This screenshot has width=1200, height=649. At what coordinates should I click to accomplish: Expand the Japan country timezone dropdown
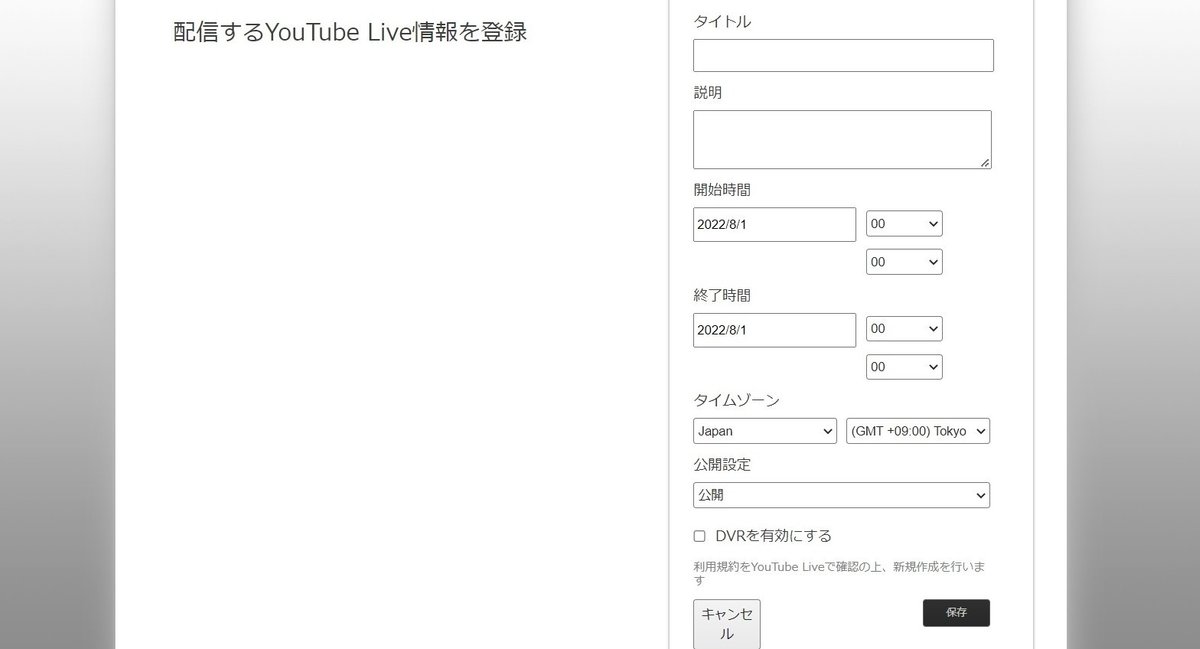(765, 431)
